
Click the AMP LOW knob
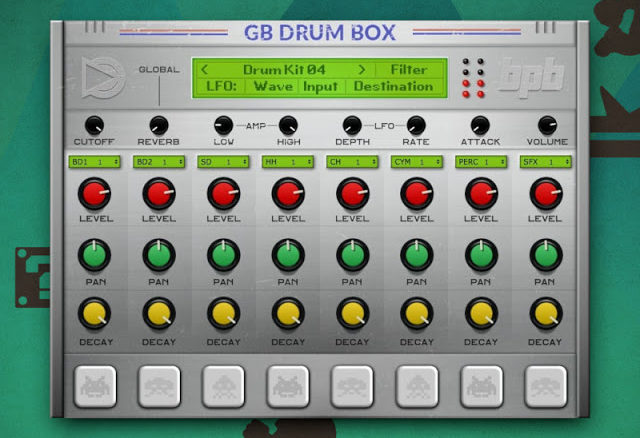pos(223,125)
